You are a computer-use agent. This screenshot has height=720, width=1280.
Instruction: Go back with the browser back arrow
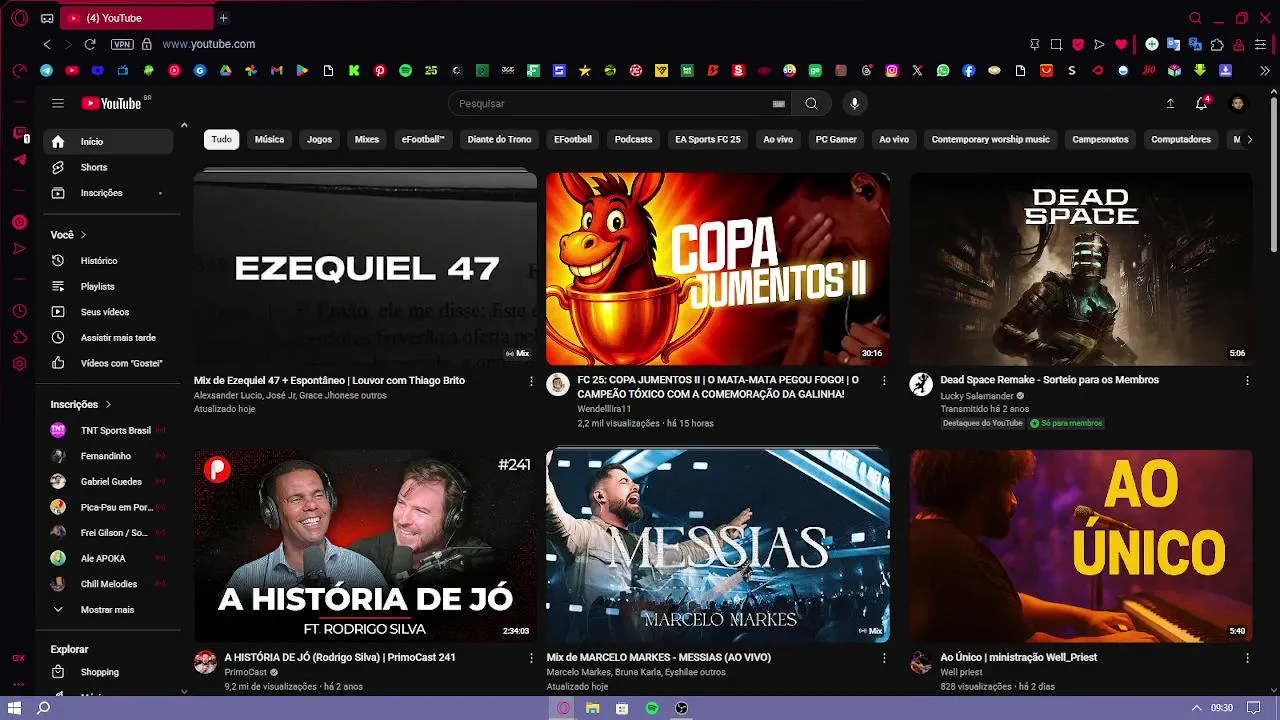point(47,44)
